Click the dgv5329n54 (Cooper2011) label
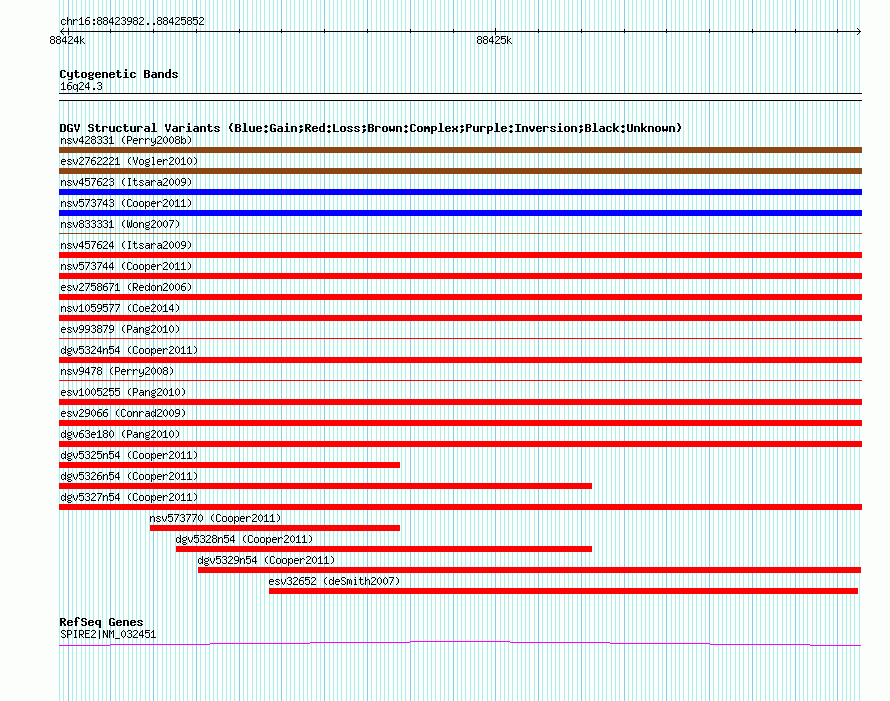890x701 pixels. point(266,560)
